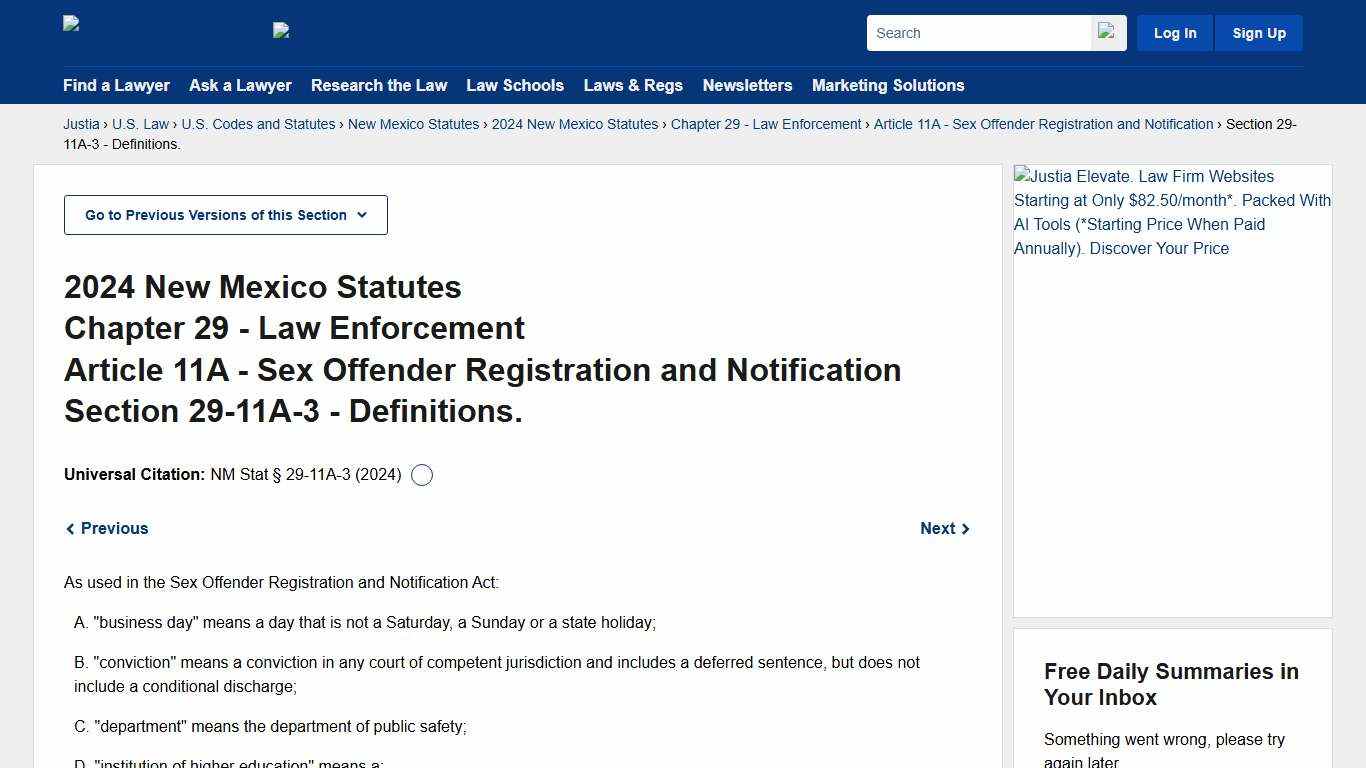Open the Laws & Regs menu
The height and width of the screenshot is (768, 1366).
633,85
